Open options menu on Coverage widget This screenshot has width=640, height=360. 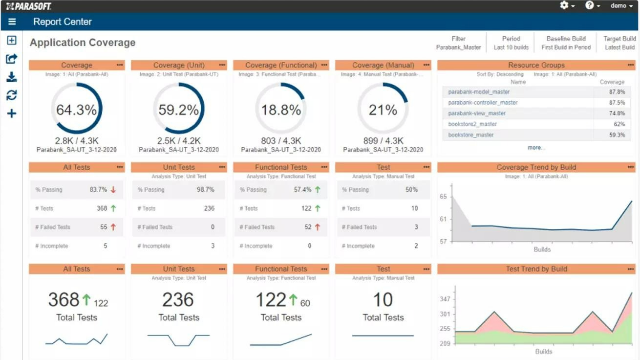(120, 65)
